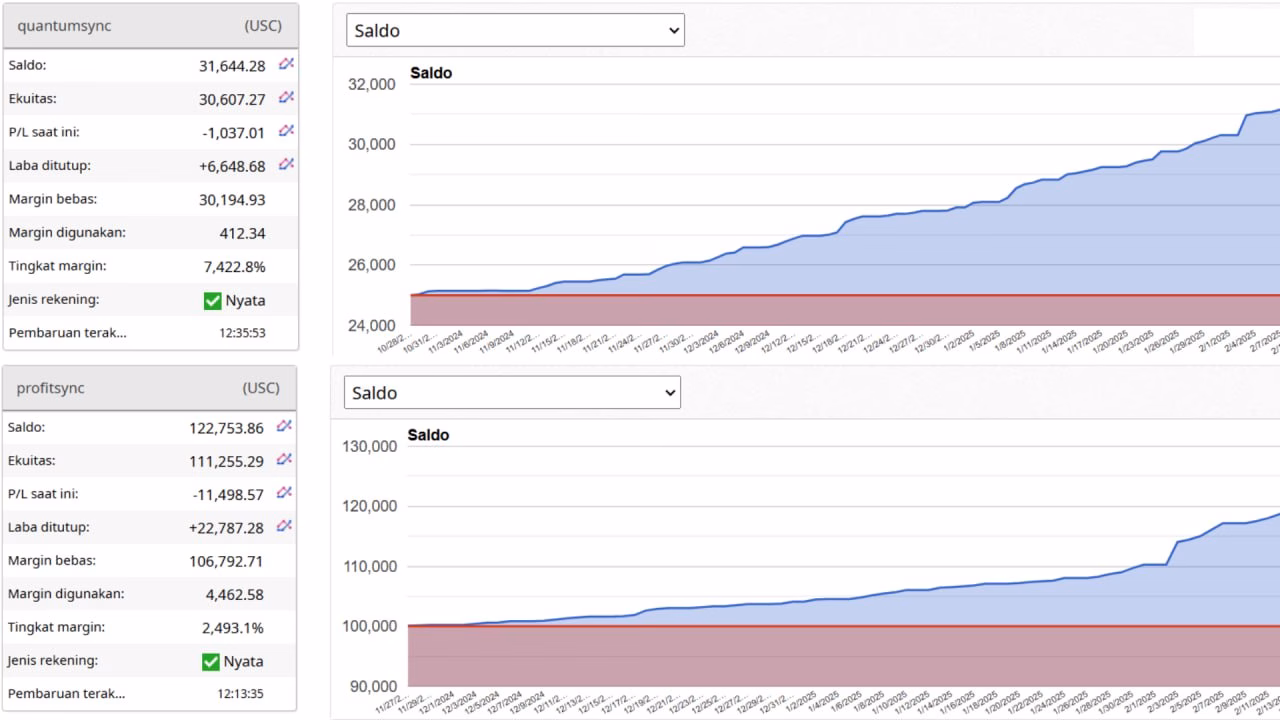Open the Ekuitas chart icon for profitsync
The width and height of the screenshot is (1280, 720).
(x=284, y=460)
